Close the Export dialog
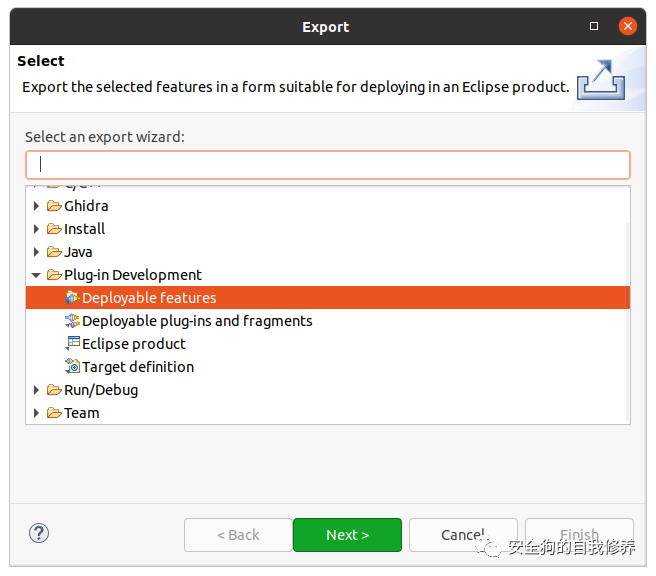656x576 pixels. 628,26
